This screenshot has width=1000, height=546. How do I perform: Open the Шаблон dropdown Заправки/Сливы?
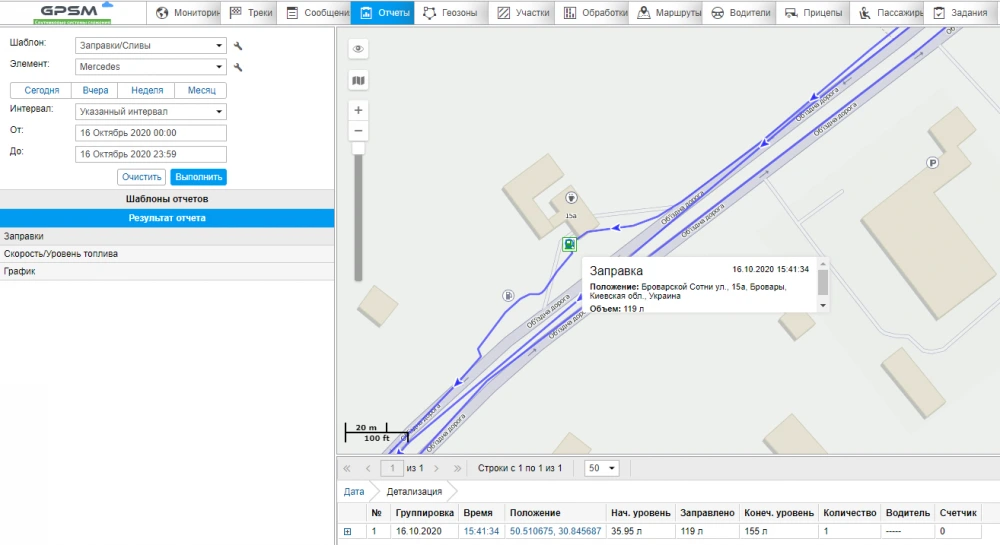coord(151,45)
